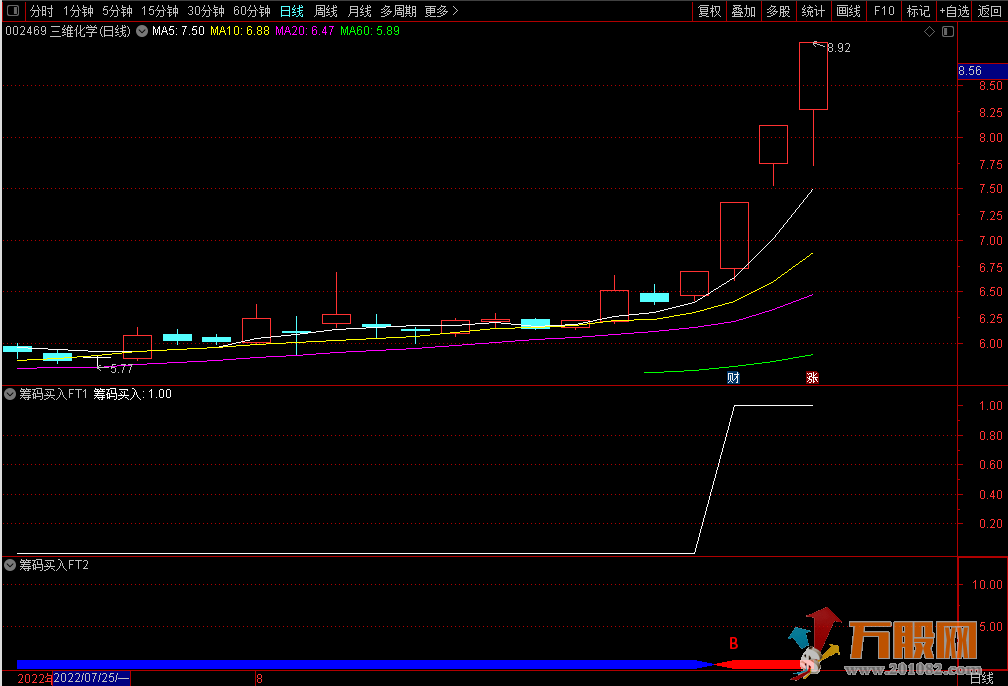Switch to the 周线 weekly tab
The width and height of the screenshot is (1008, 686).
tap(326, 12)
